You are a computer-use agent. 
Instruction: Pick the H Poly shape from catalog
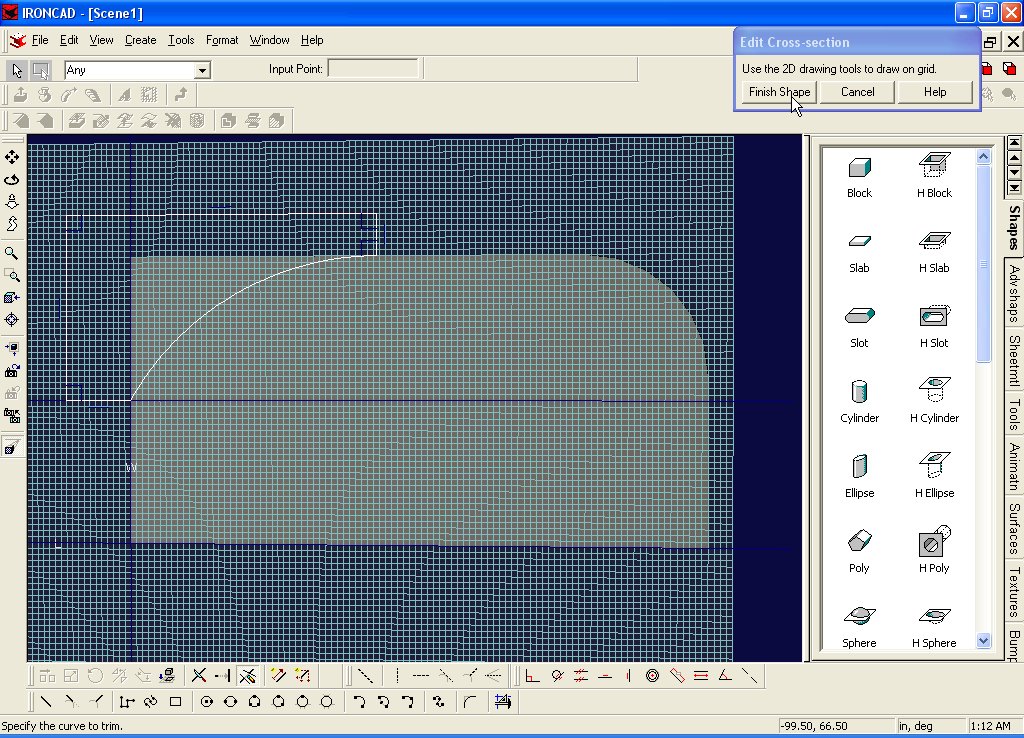click(x=935, y=551)
